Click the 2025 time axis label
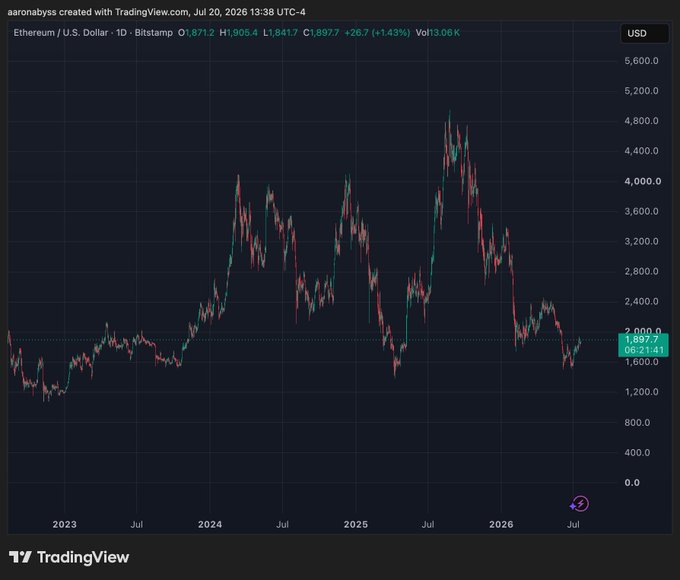The height and width of the screenshot is (580, 680). (x=356, y=524)
